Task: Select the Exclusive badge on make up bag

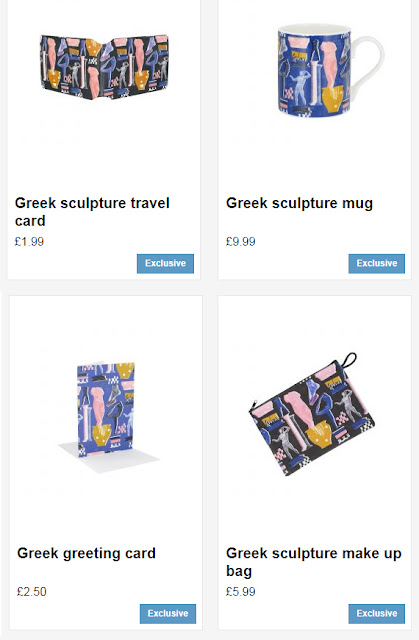Action: 377,613
